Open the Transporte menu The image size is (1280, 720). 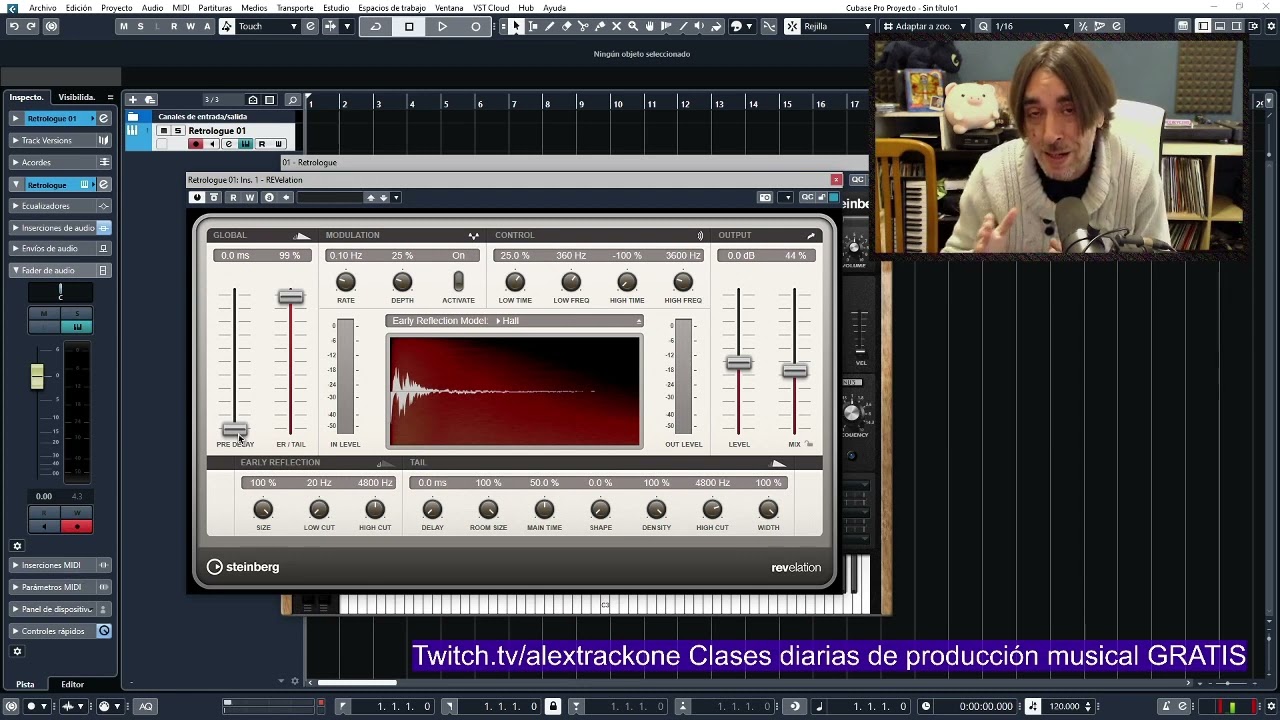pos(295,8)
